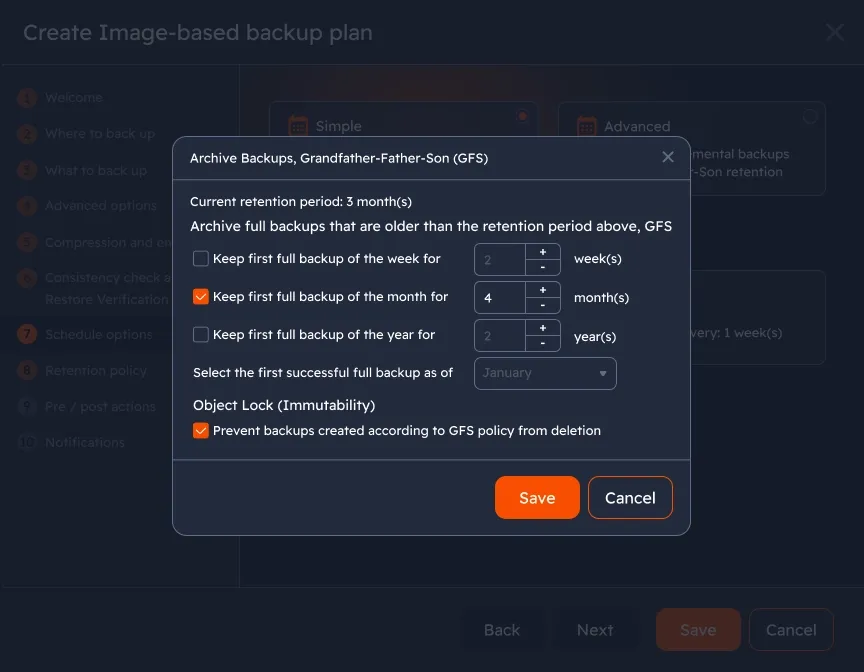Select the Simple schedule calendar icon
864x672 pixels.
click(298, 126)
